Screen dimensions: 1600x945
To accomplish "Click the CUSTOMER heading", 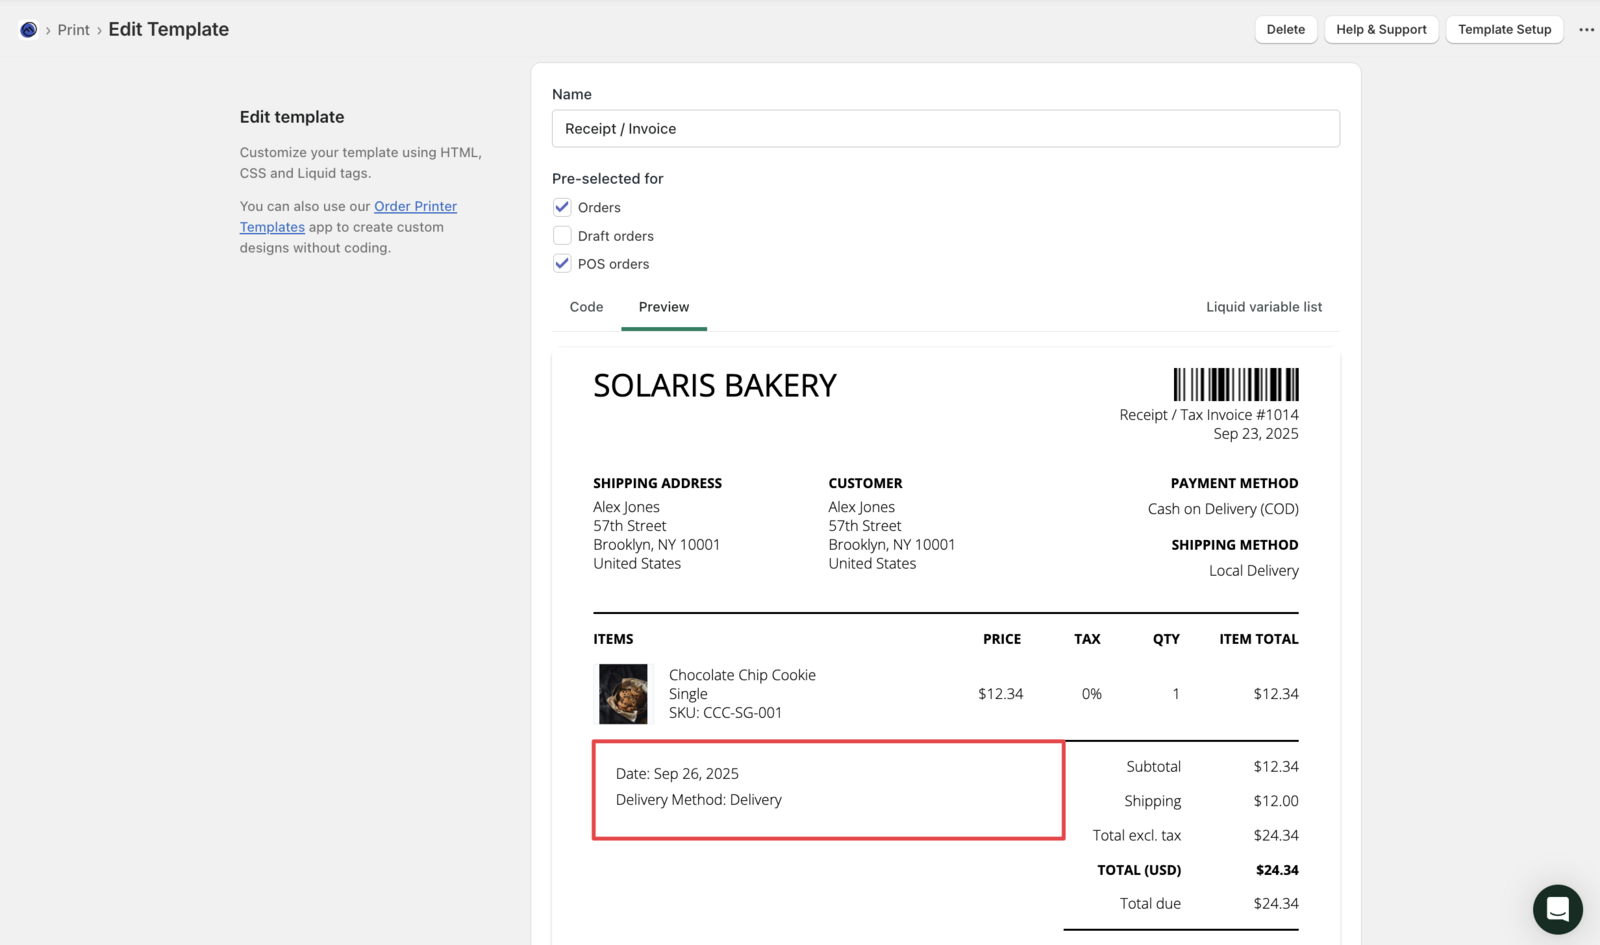I will (x=865, y=483).
